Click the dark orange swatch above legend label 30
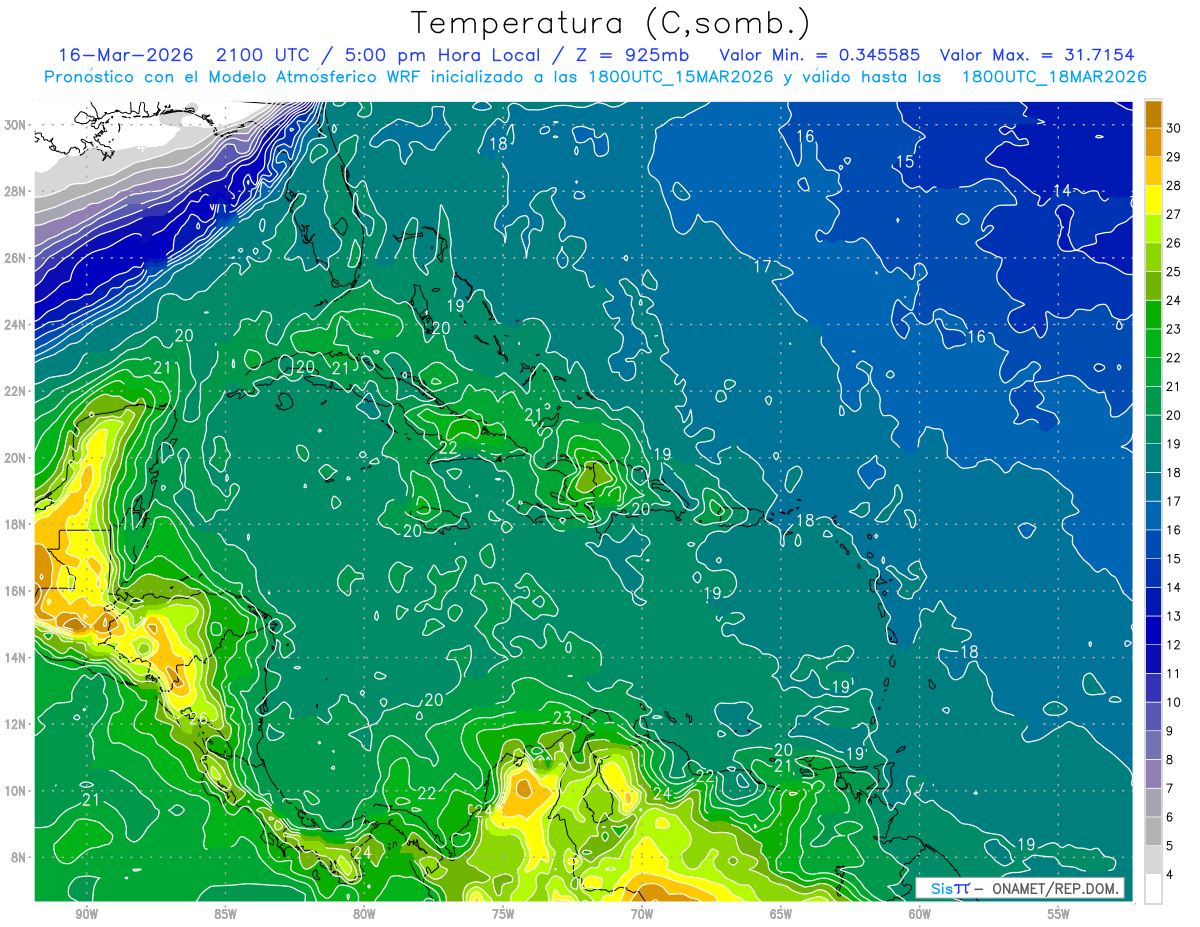The image size is (1200, 927). (1153, 113)
